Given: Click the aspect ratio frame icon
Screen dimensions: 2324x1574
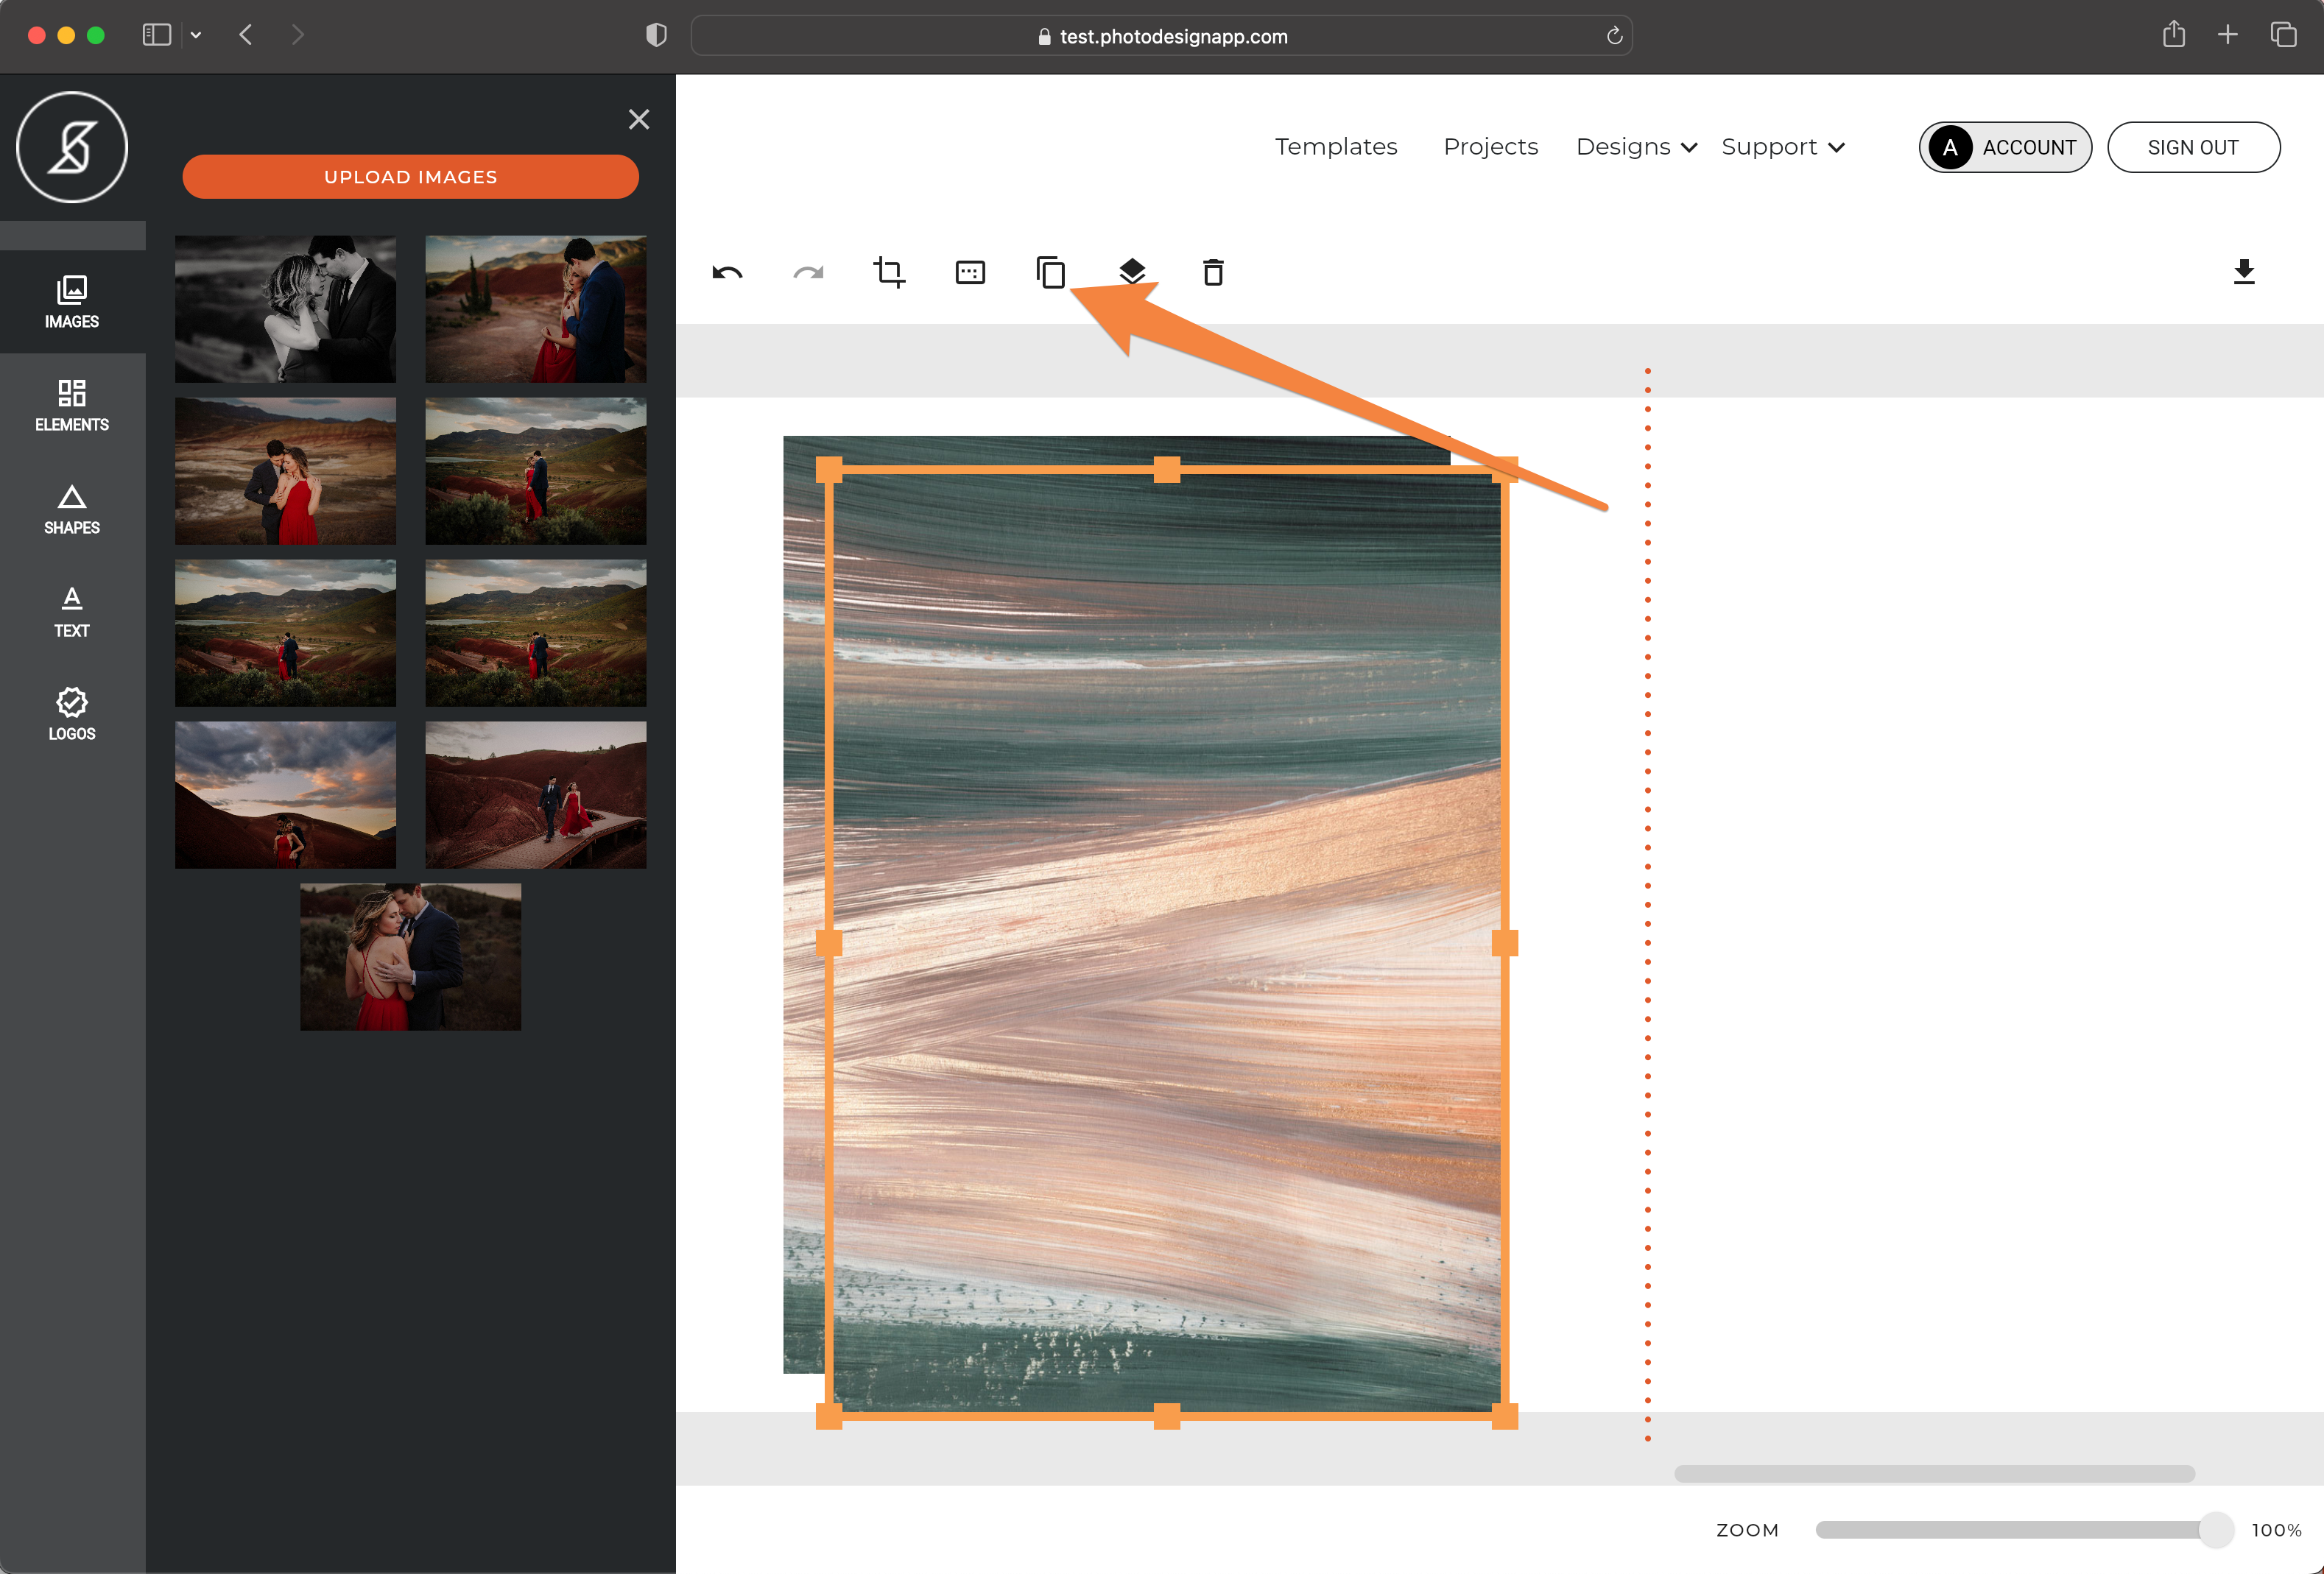Looking at the screenshot, I should coord(970,272).
